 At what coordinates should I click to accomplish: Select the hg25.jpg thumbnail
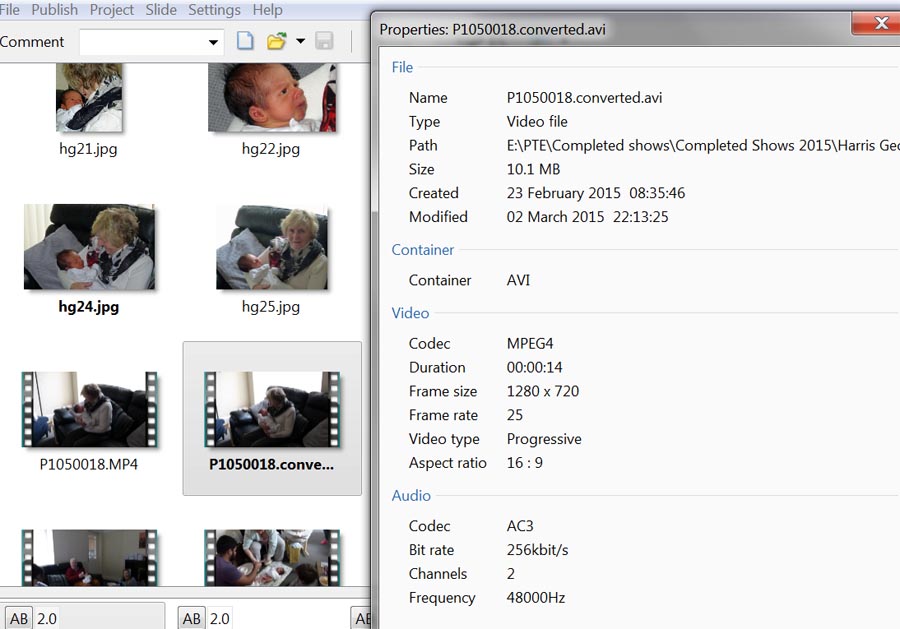pyautogui.click(x=271, y=247)
